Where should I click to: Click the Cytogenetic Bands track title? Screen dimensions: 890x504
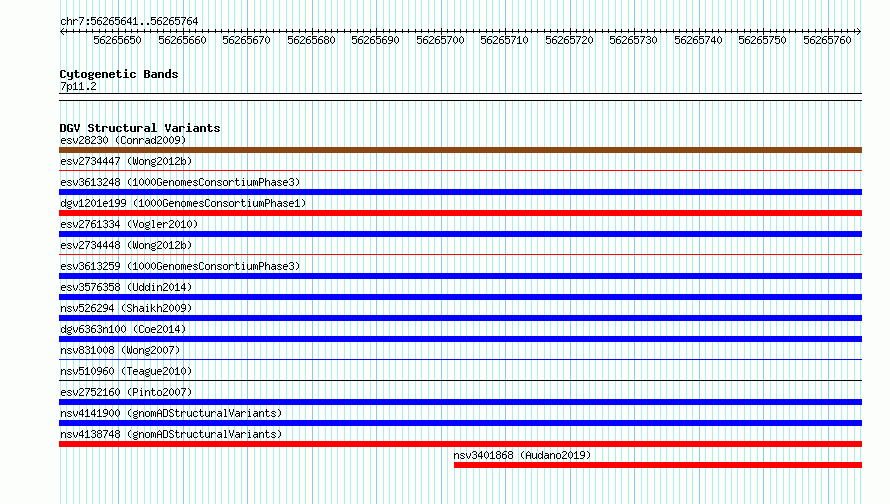coord(119,74)
